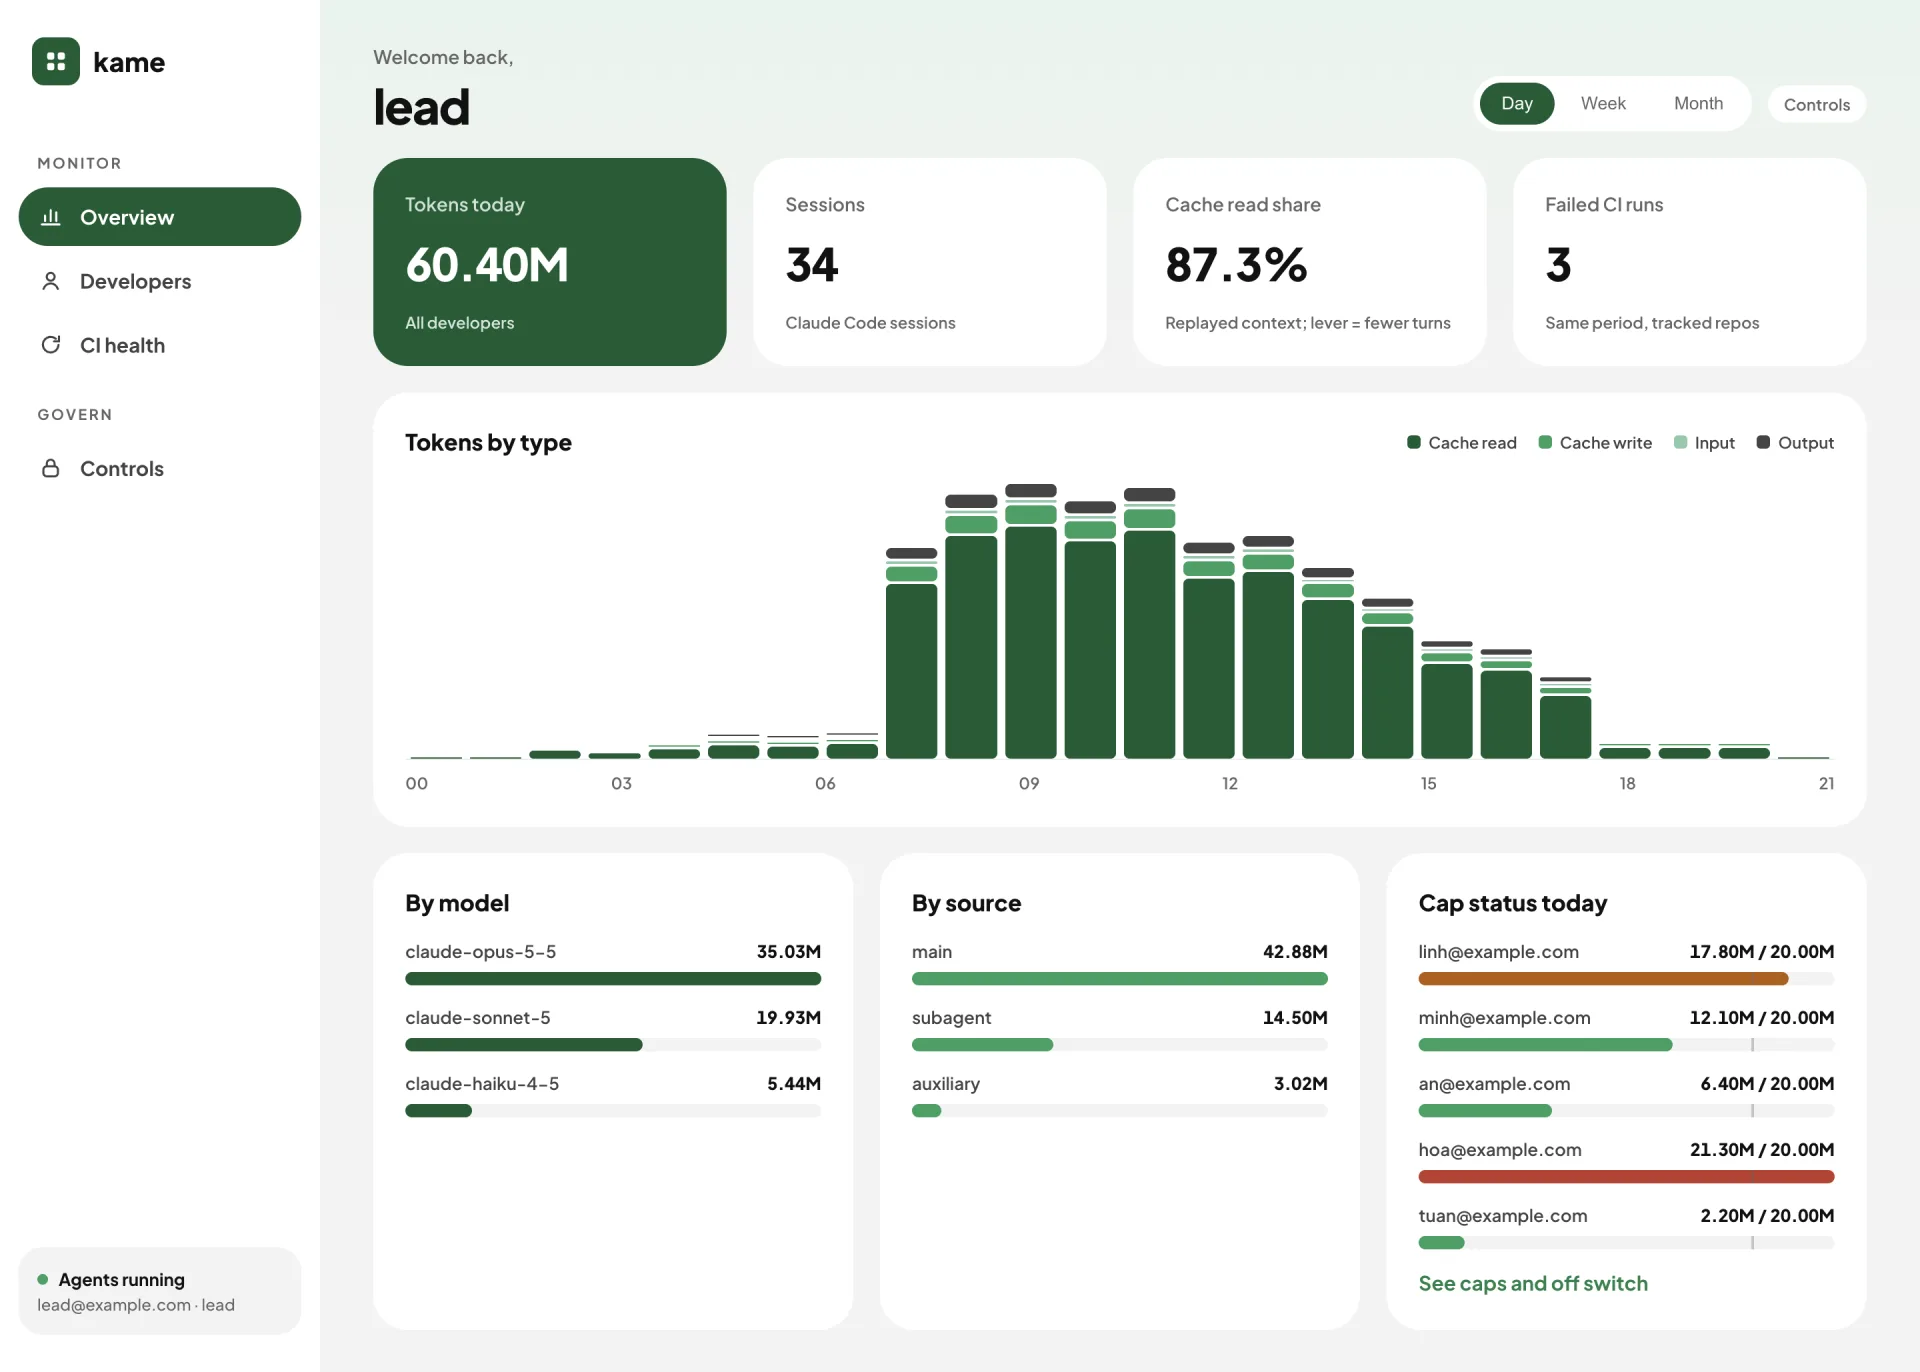1920x1372 pixels.
Task: Click the minh@example.com label
Action: 1504,1017
